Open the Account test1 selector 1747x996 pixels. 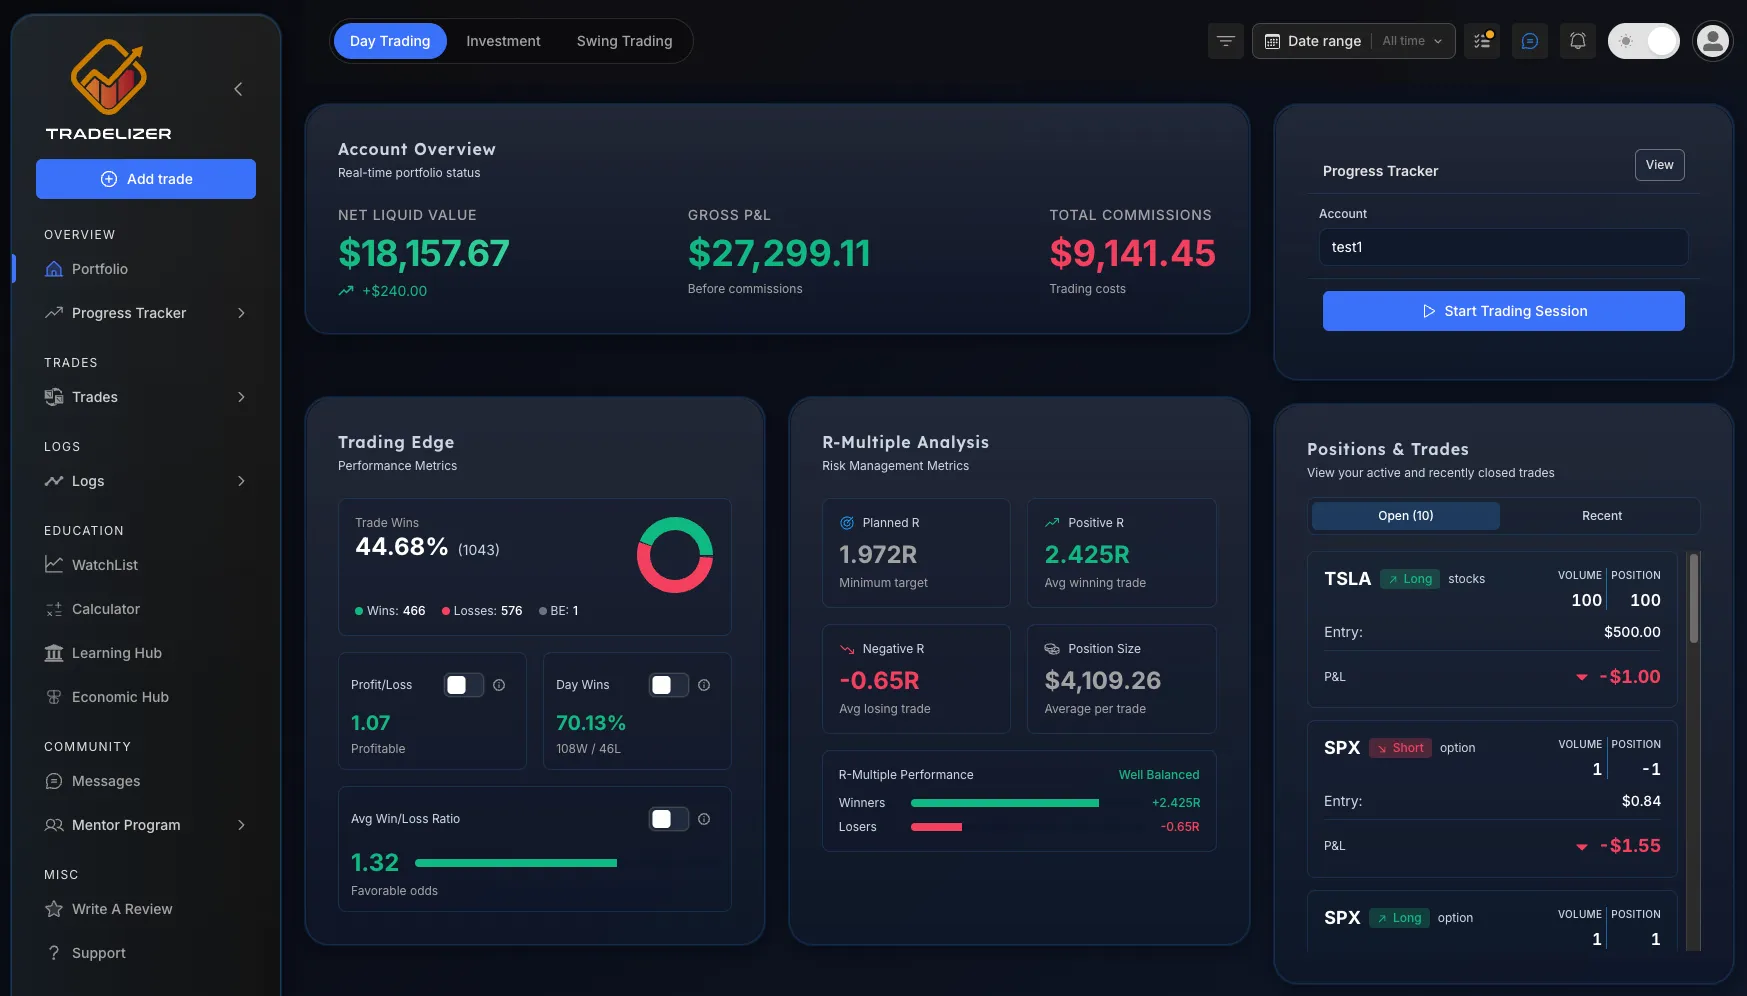pyautogui.click(x=1503, y=247)
